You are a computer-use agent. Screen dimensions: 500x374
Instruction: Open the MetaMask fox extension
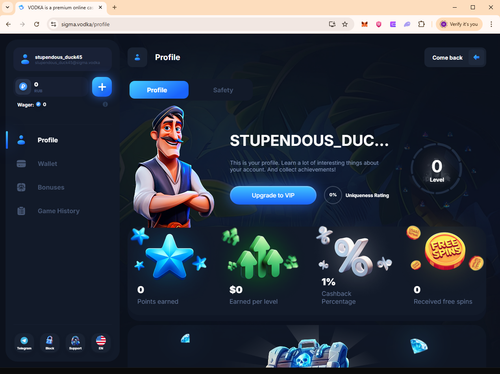(364, 24)
